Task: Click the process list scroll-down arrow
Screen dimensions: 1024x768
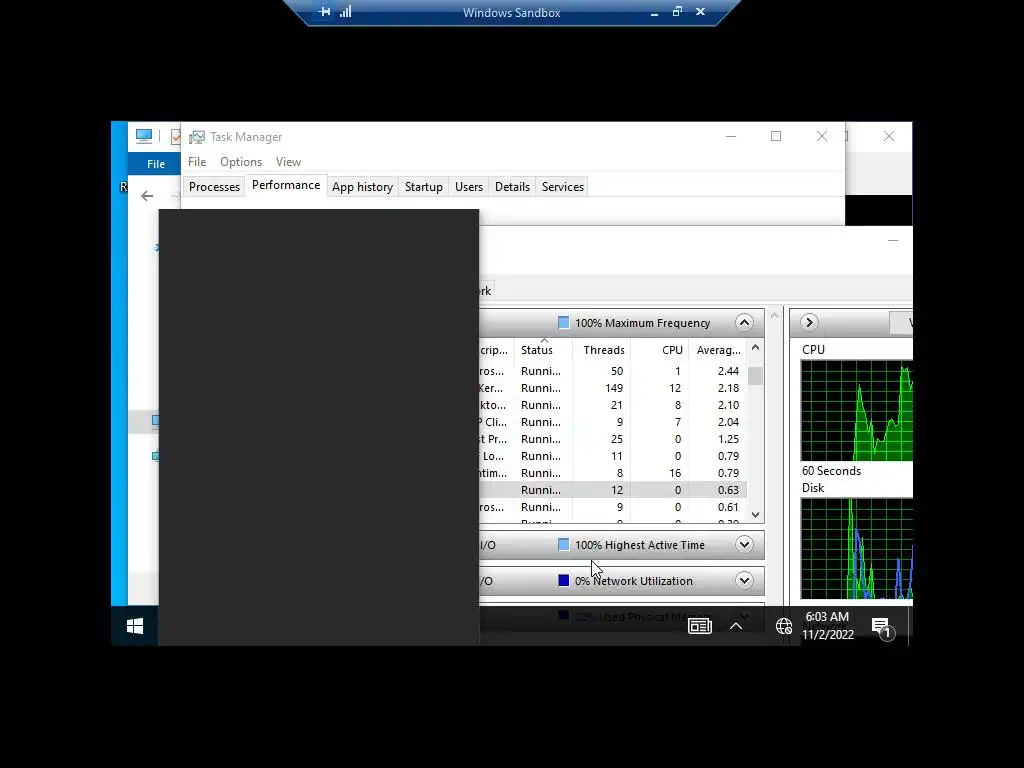Action: [x=756, y=515]
